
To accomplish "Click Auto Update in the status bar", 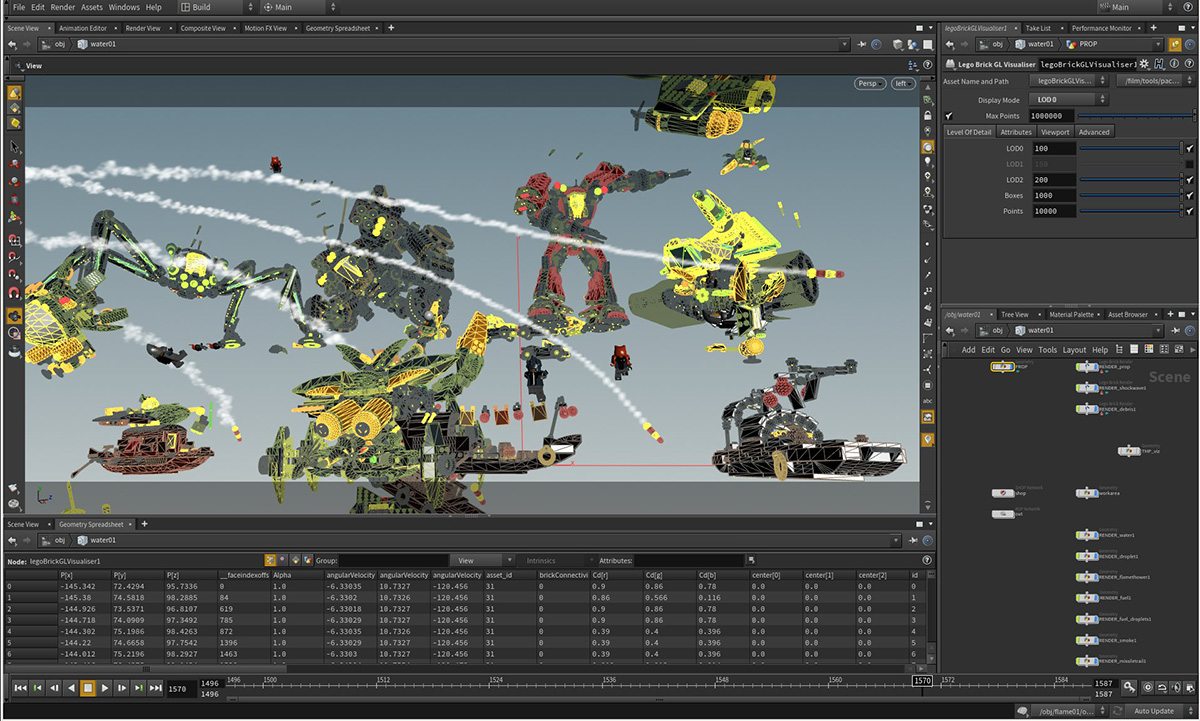I will (1153, 711).
